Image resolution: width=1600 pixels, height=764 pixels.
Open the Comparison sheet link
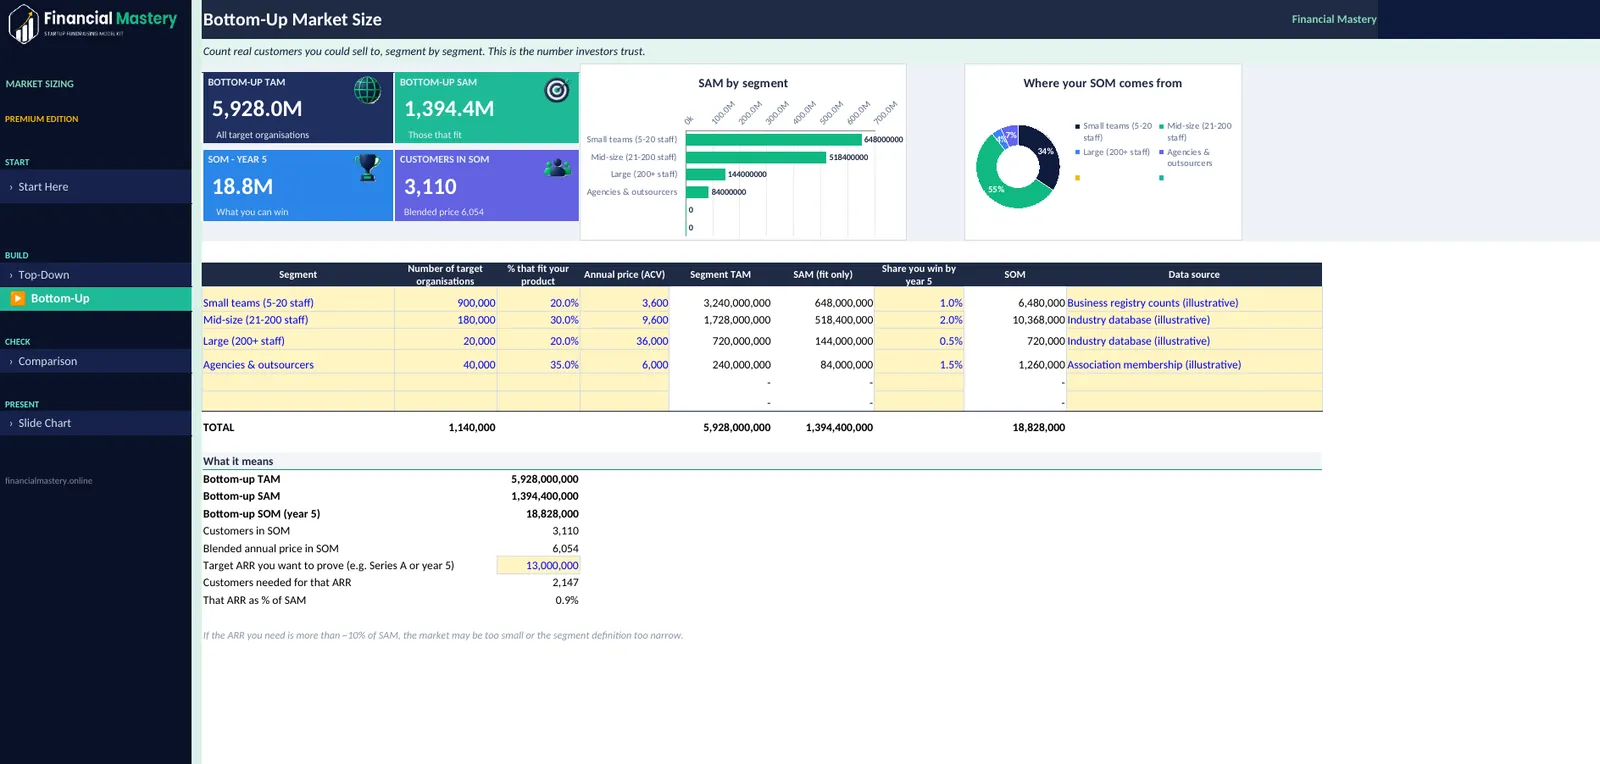pos(96,361)
